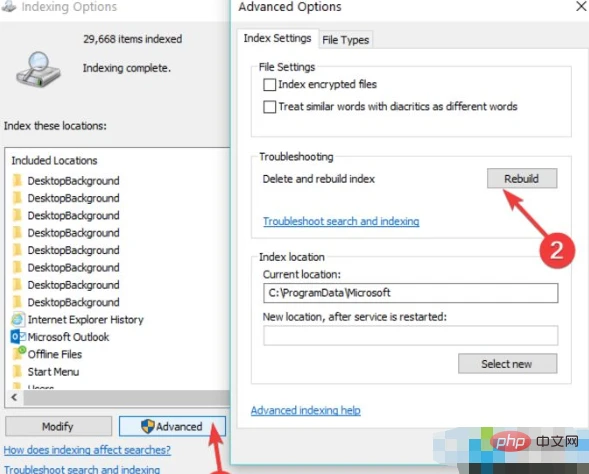589x474 pixels.
Task: Click the Indexing Options title bar icon
Action: [9, 6]
